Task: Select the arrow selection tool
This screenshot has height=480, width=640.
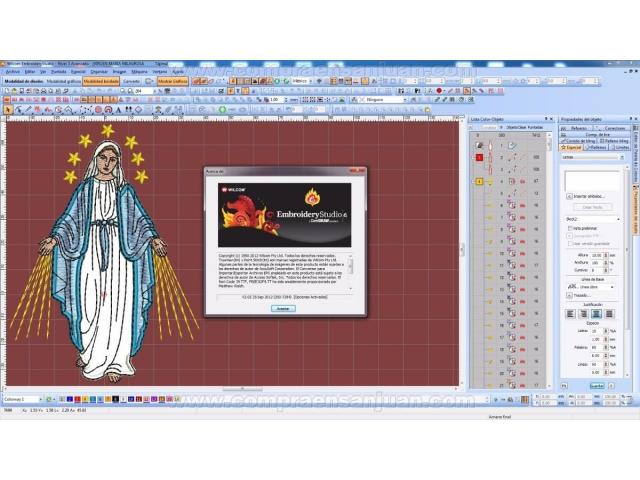Action: [x=8, y=110]
